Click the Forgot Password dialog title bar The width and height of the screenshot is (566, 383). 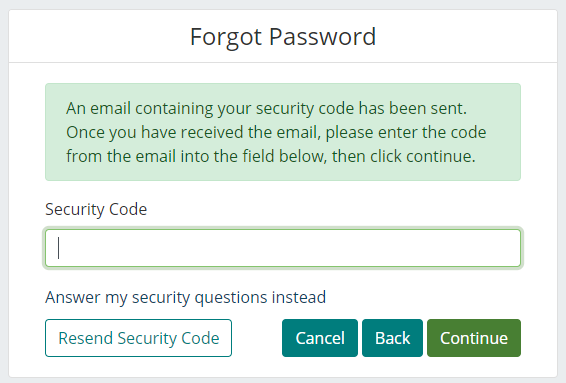(283, 36)
